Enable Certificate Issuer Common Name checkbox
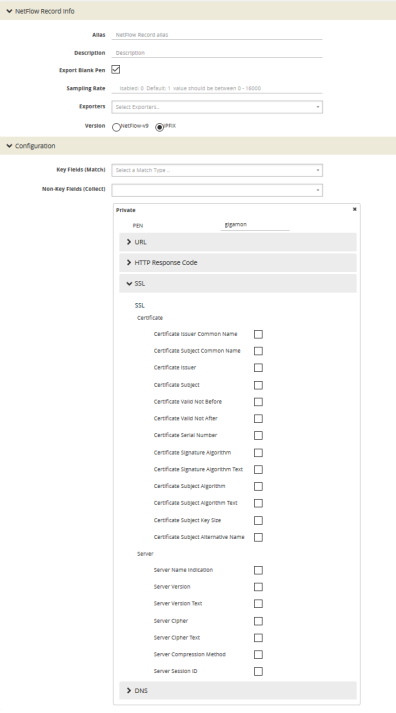This screenshot has height=713, width=396. pyautogui.click(x=258, y=334)
